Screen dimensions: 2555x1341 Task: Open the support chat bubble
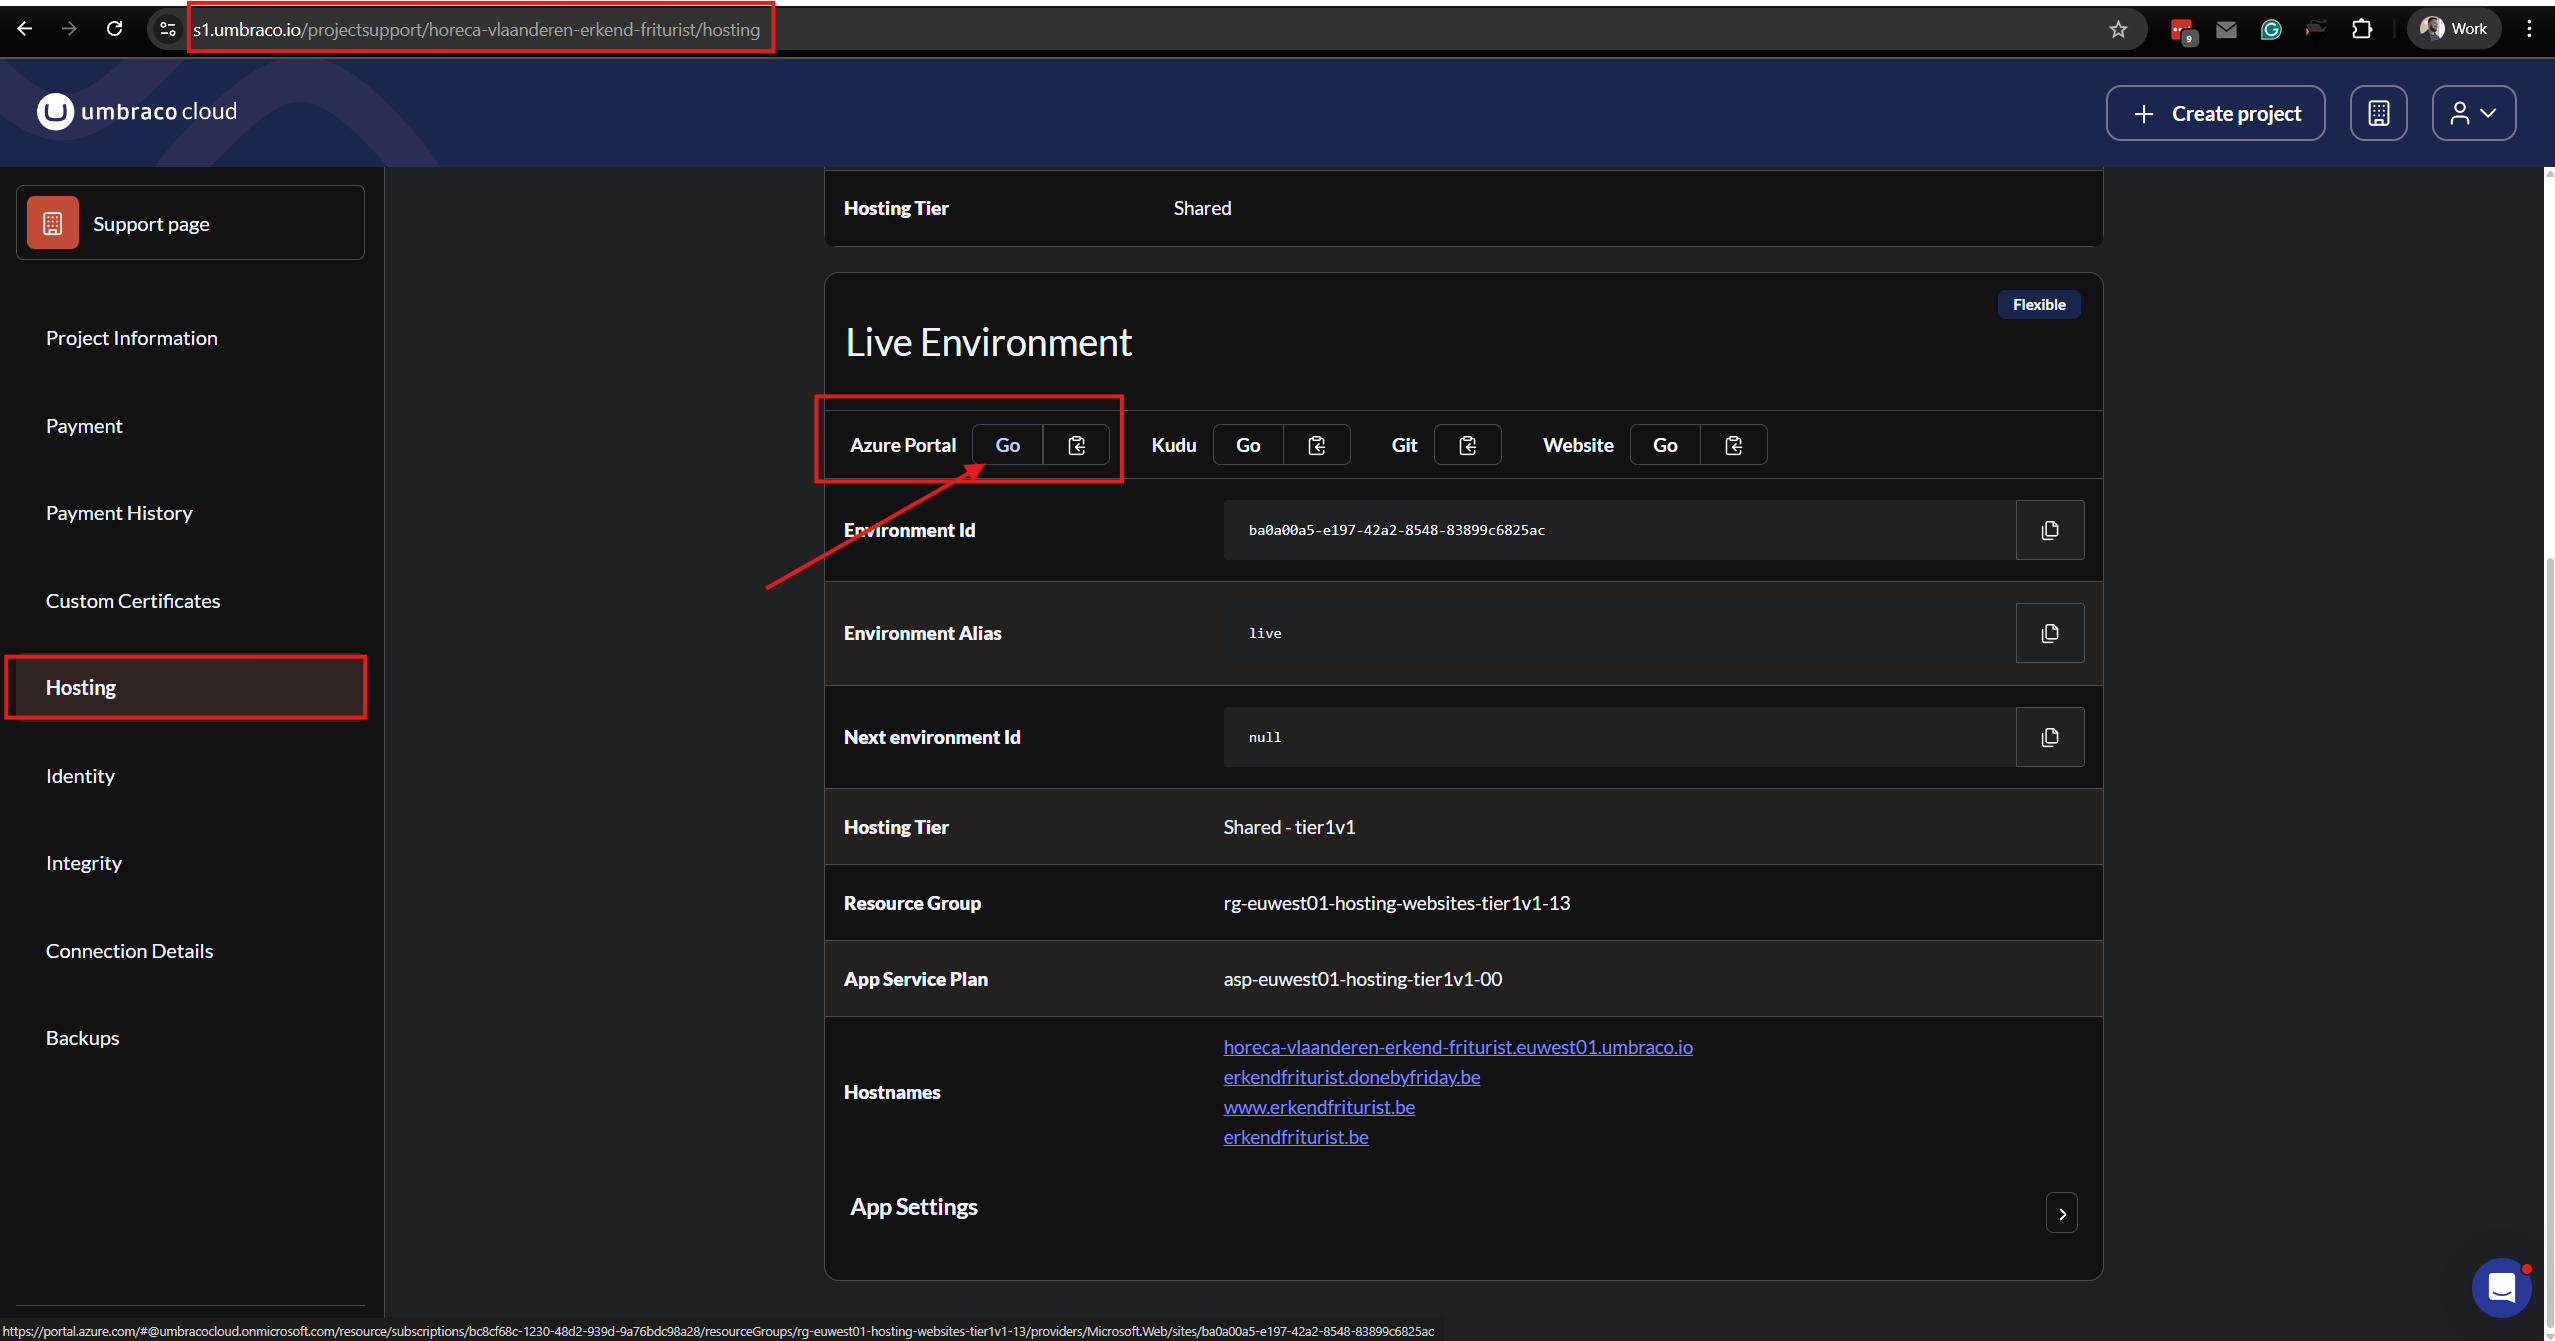pos(2501,1287)
